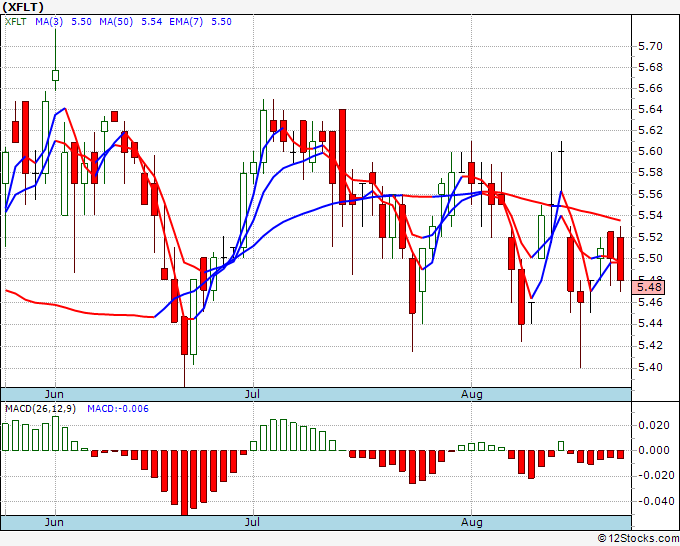Click the 5.40 price axis label
680x546 pixels.
(651, 367)
